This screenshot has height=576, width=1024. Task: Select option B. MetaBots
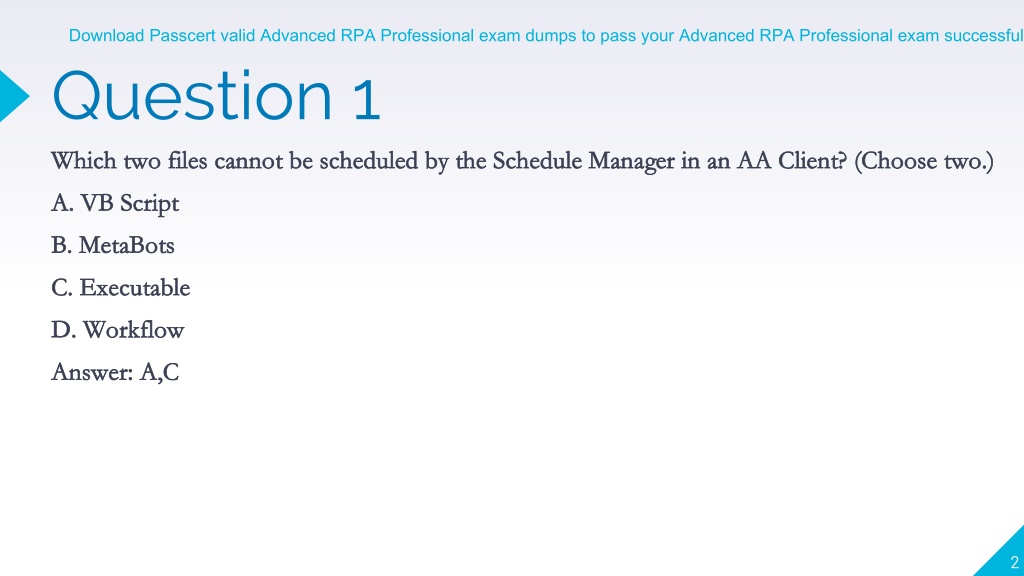[113, 246]
